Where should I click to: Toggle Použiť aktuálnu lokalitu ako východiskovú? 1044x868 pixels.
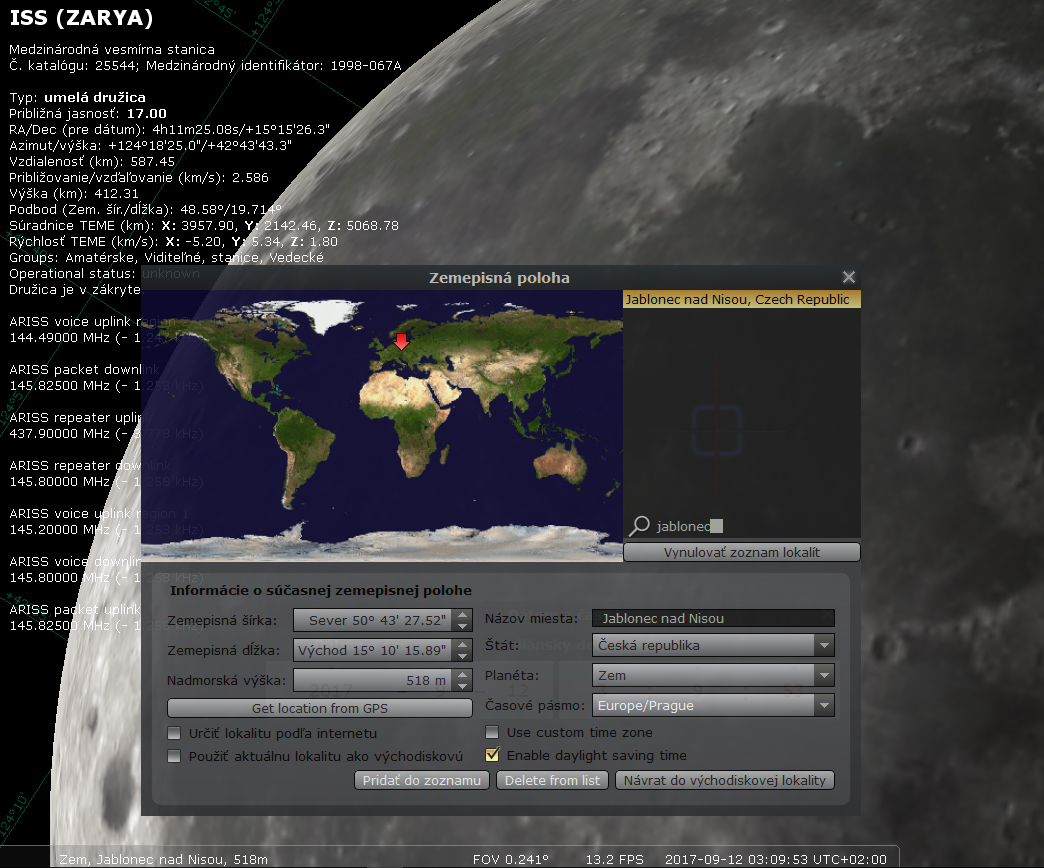tap(175, 756)
